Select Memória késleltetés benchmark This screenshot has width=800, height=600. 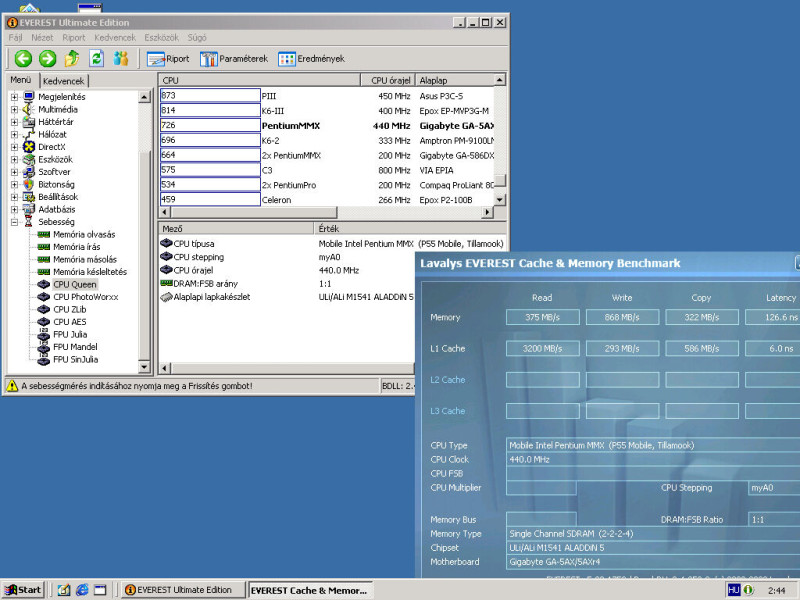[90, 272]
